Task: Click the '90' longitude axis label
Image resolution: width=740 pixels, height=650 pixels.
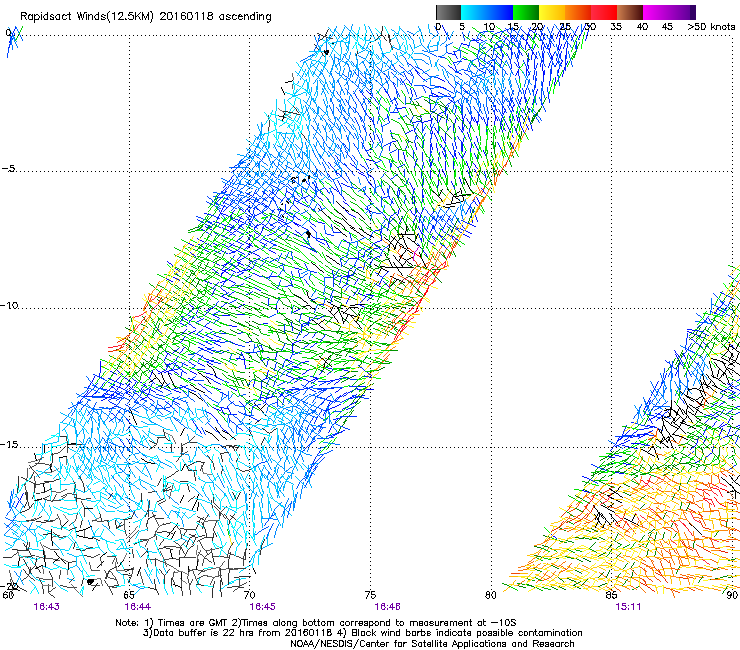Action: [732, 595]
